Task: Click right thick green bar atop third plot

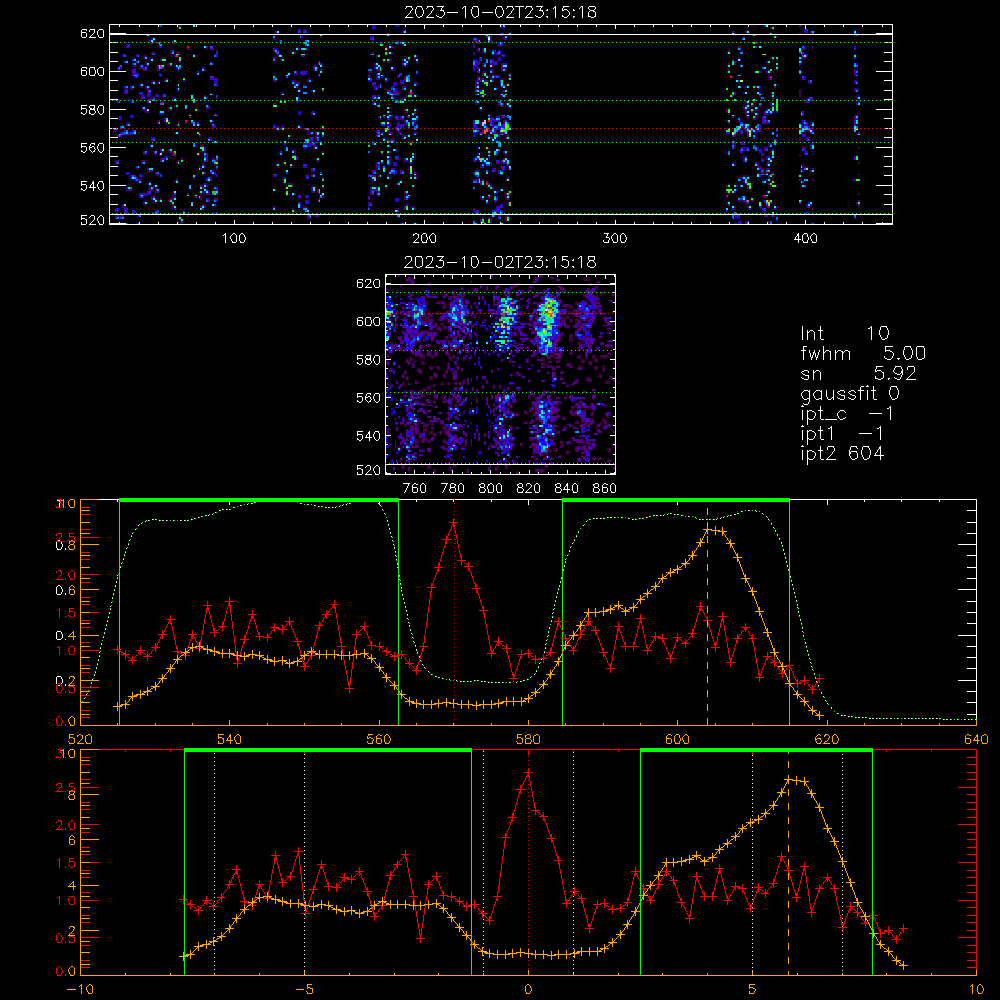Action: [676, 500]
